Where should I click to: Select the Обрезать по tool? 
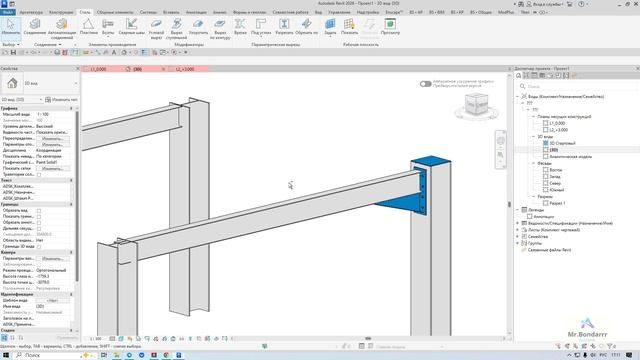click(306, 27)
